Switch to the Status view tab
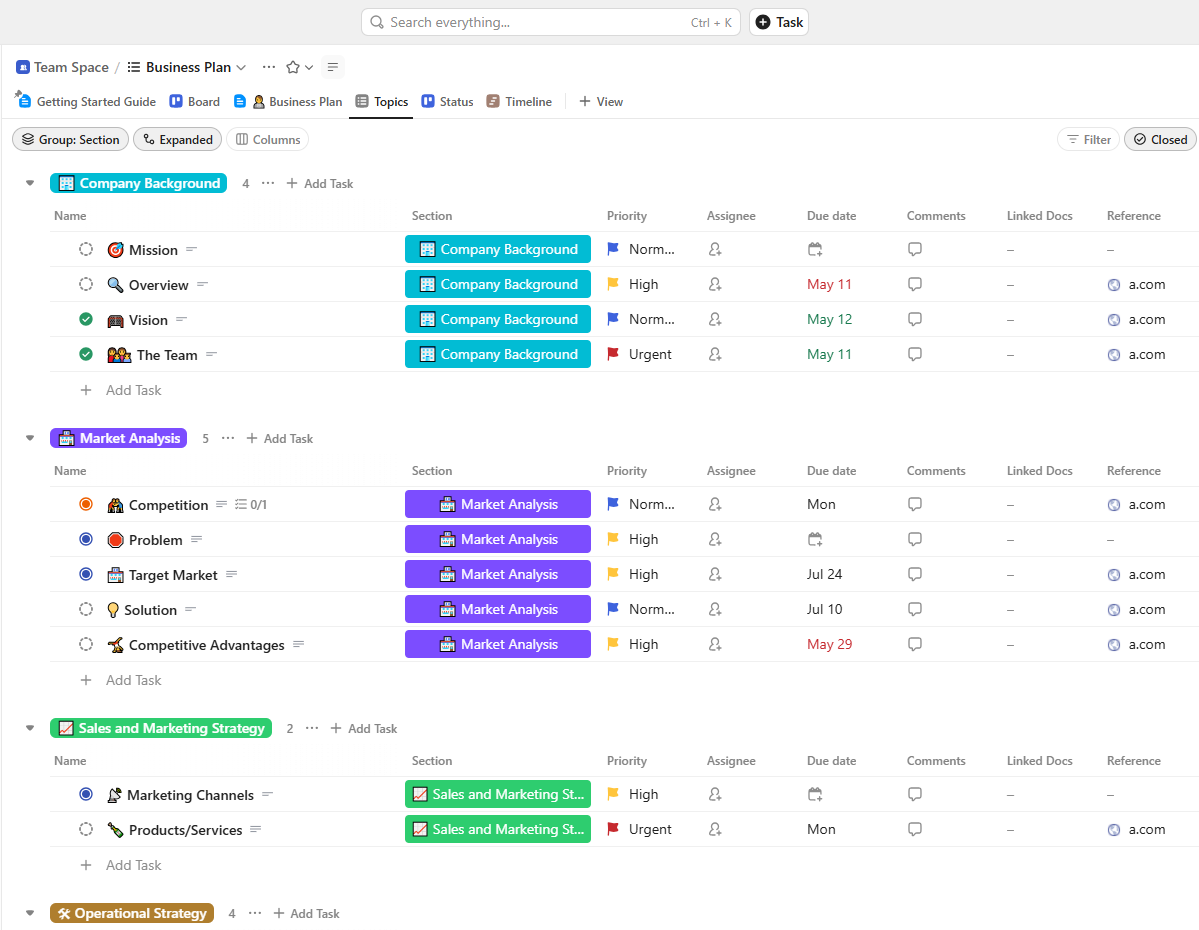Image resolution: width=1199 pixels, height=930 pixels. (447, 102)
